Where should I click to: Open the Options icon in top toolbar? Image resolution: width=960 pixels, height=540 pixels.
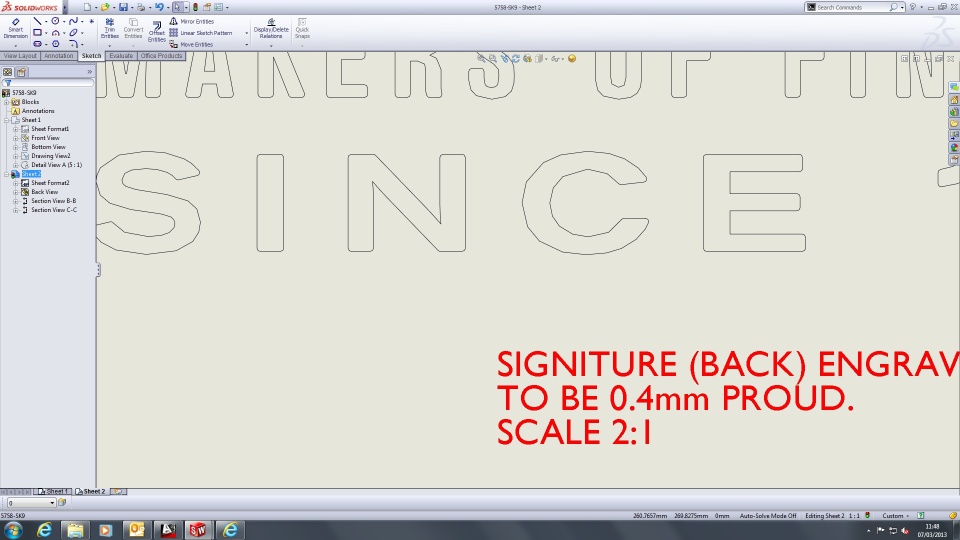pos(218,7)
